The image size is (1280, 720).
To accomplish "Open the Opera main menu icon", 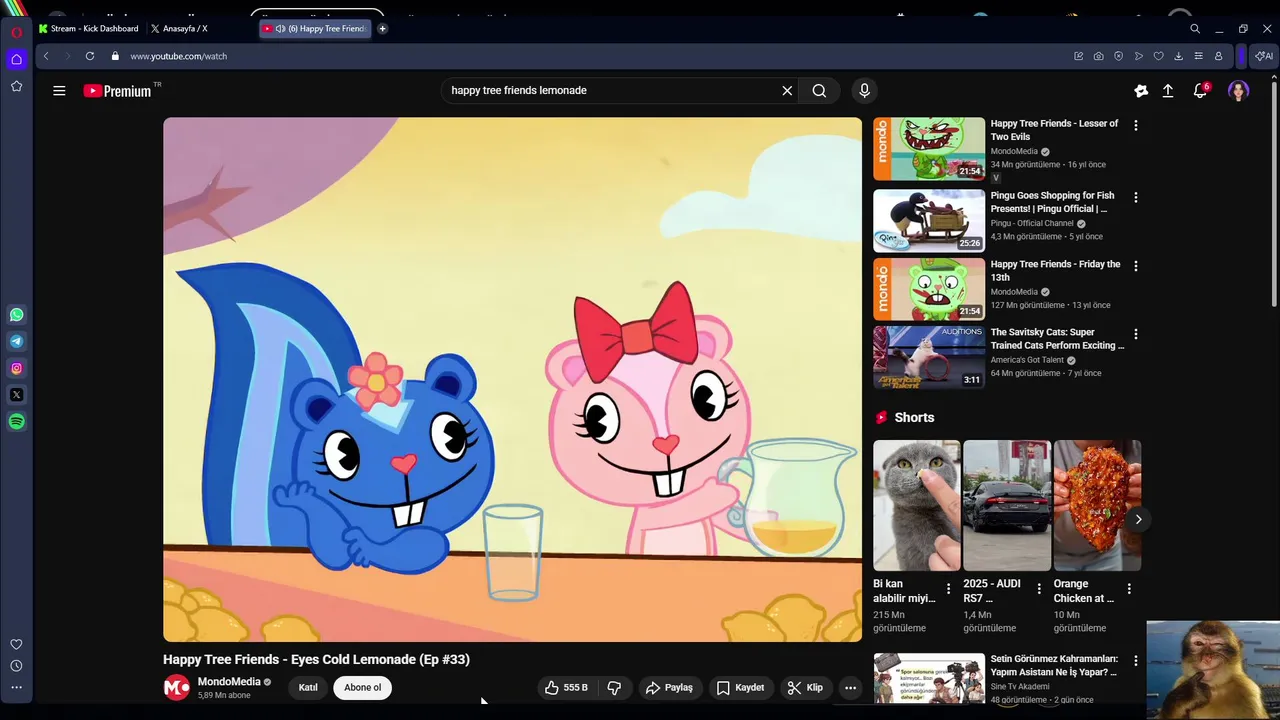I will (x=16, y=32).
